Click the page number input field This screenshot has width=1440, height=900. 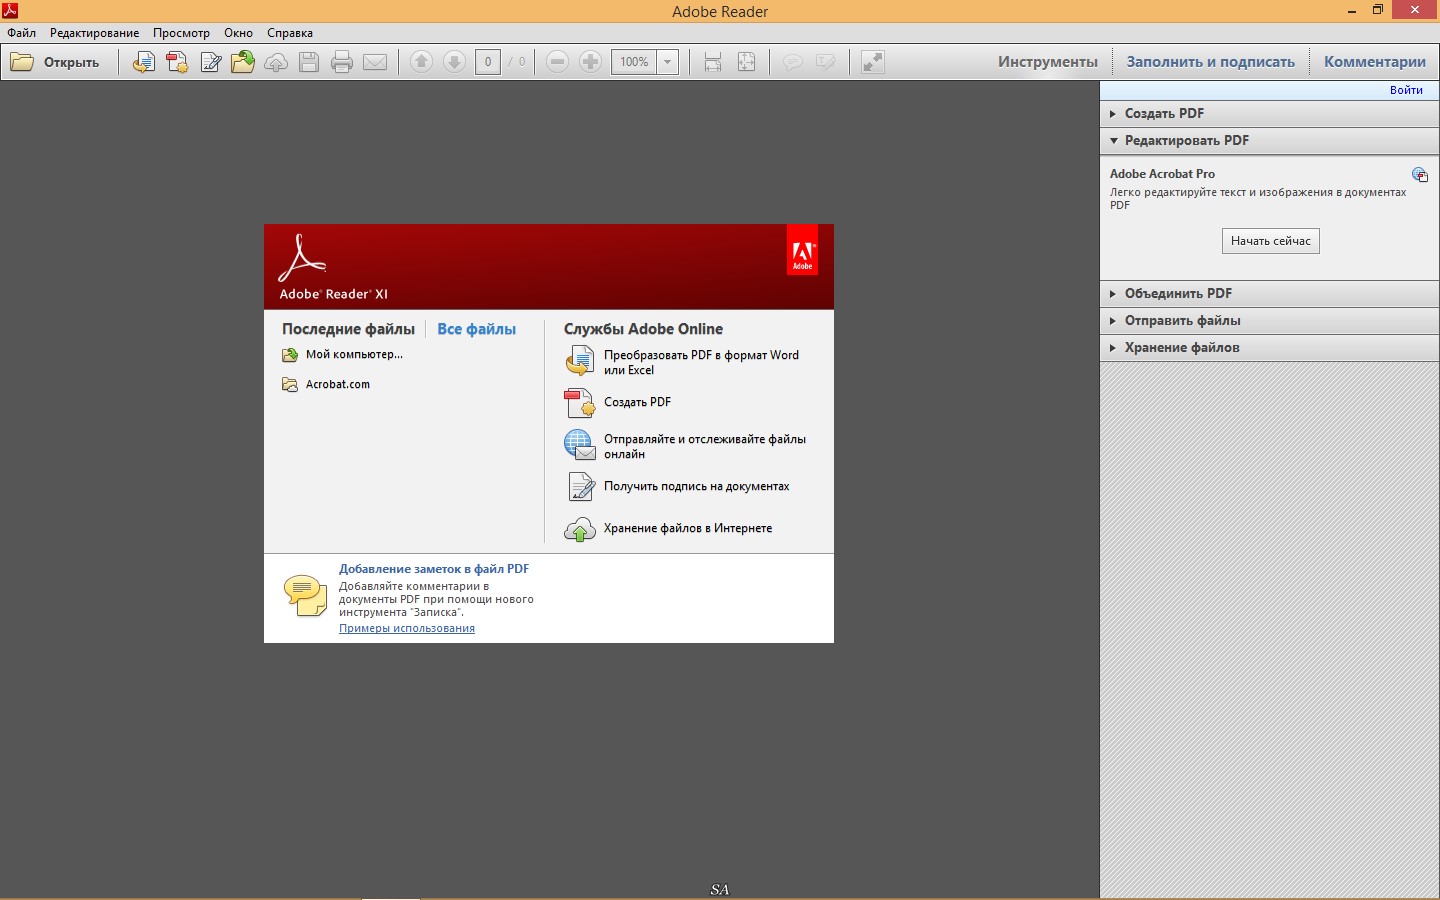(488, 62)
